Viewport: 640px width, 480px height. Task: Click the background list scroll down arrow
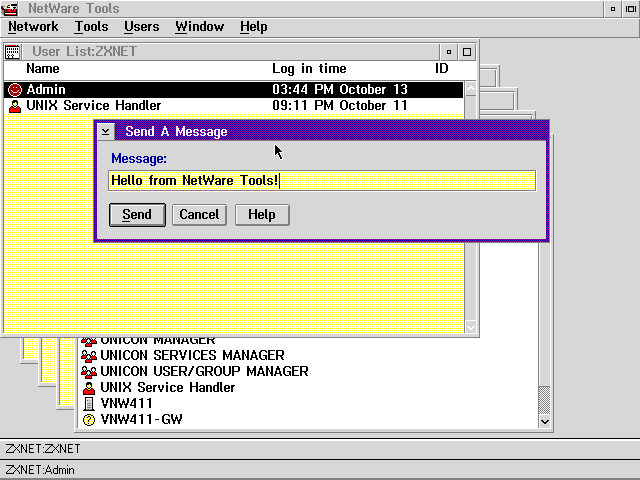point(544,422)
